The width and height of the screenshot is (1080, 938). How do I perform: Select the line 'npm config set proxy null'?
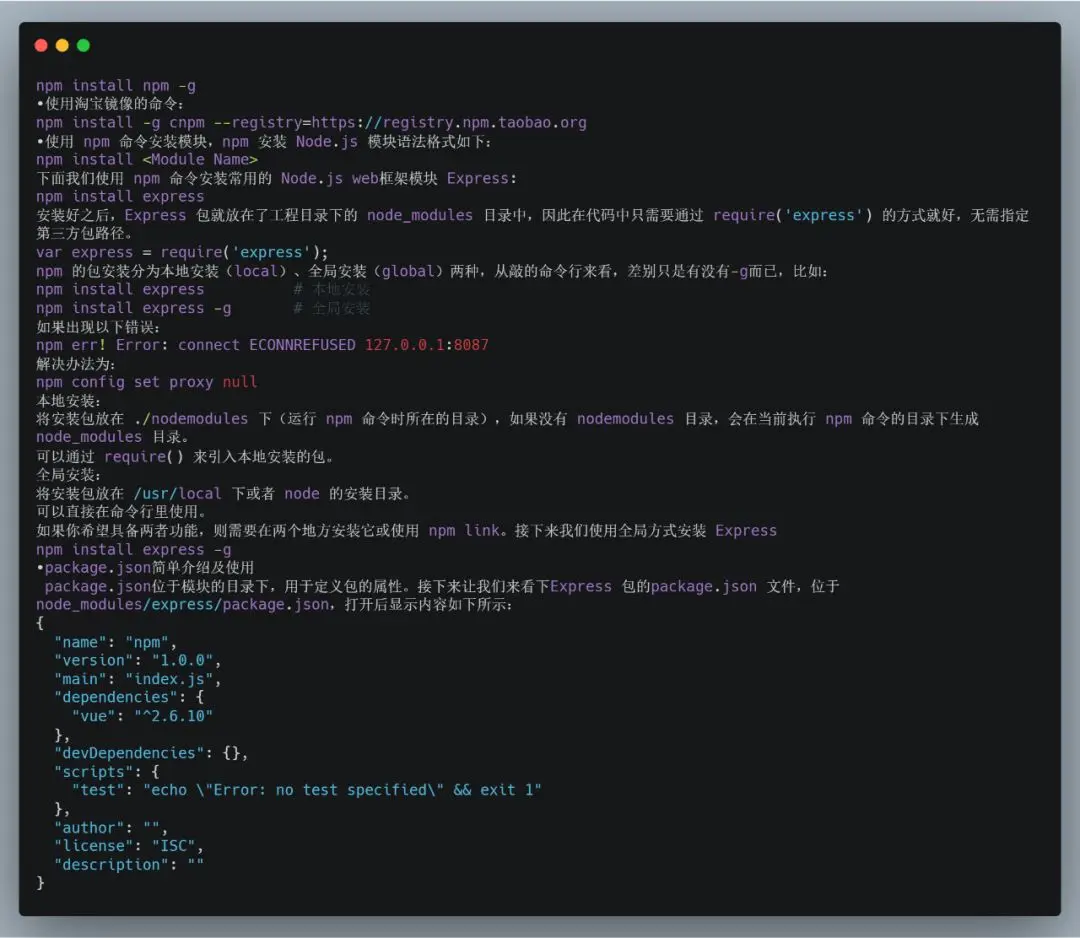coord(147,382)
